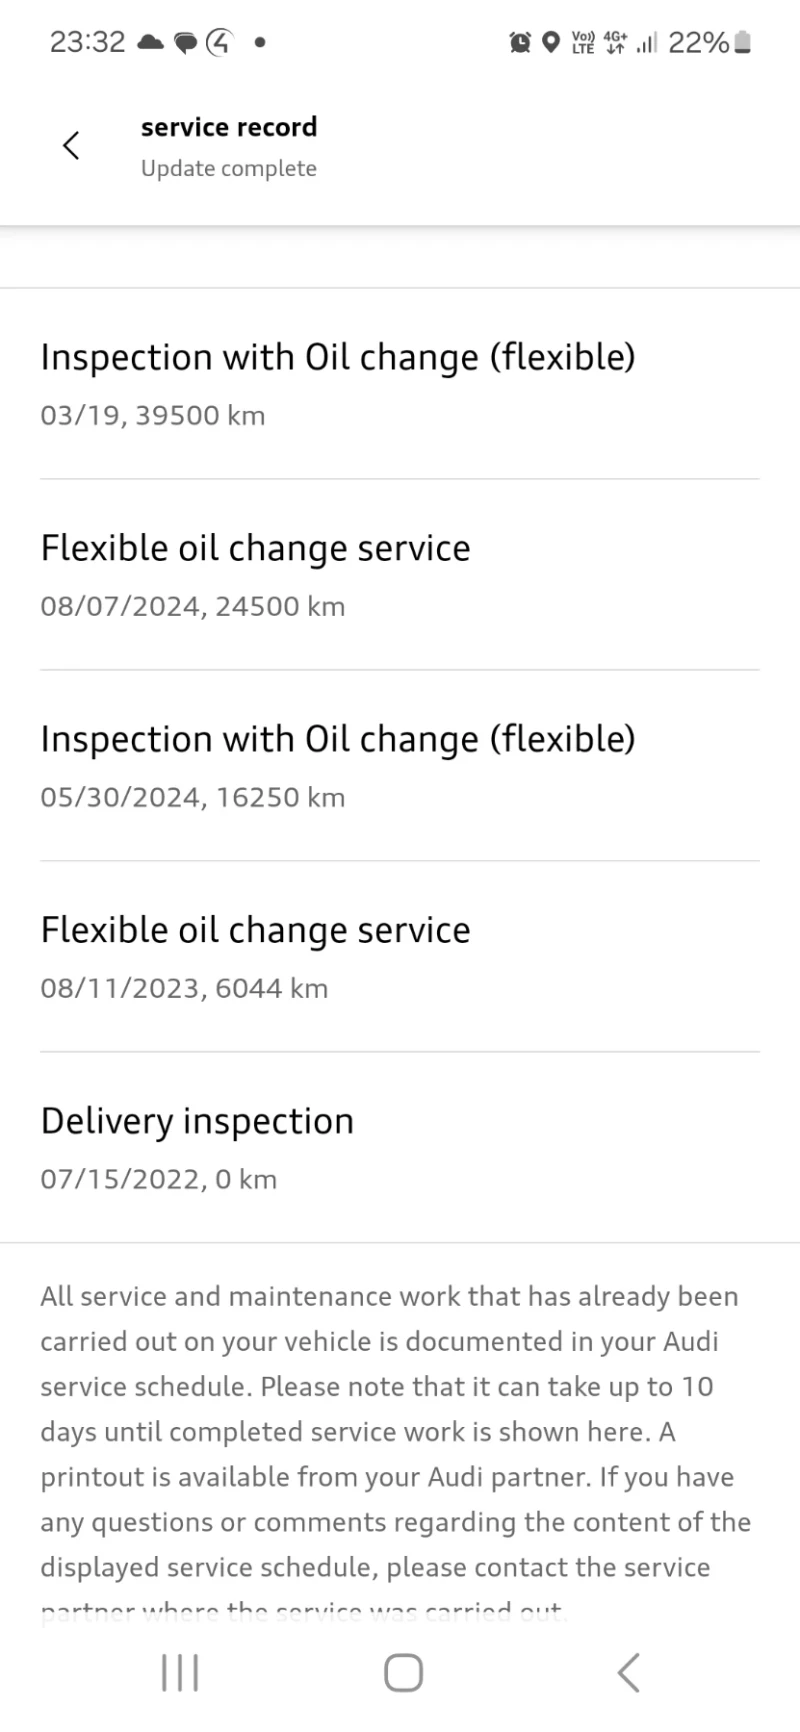The height and width of the screenshot is (1732, 800).
Task: Tap the chat bubble notification icon
Action: click(x=186, y=43)
